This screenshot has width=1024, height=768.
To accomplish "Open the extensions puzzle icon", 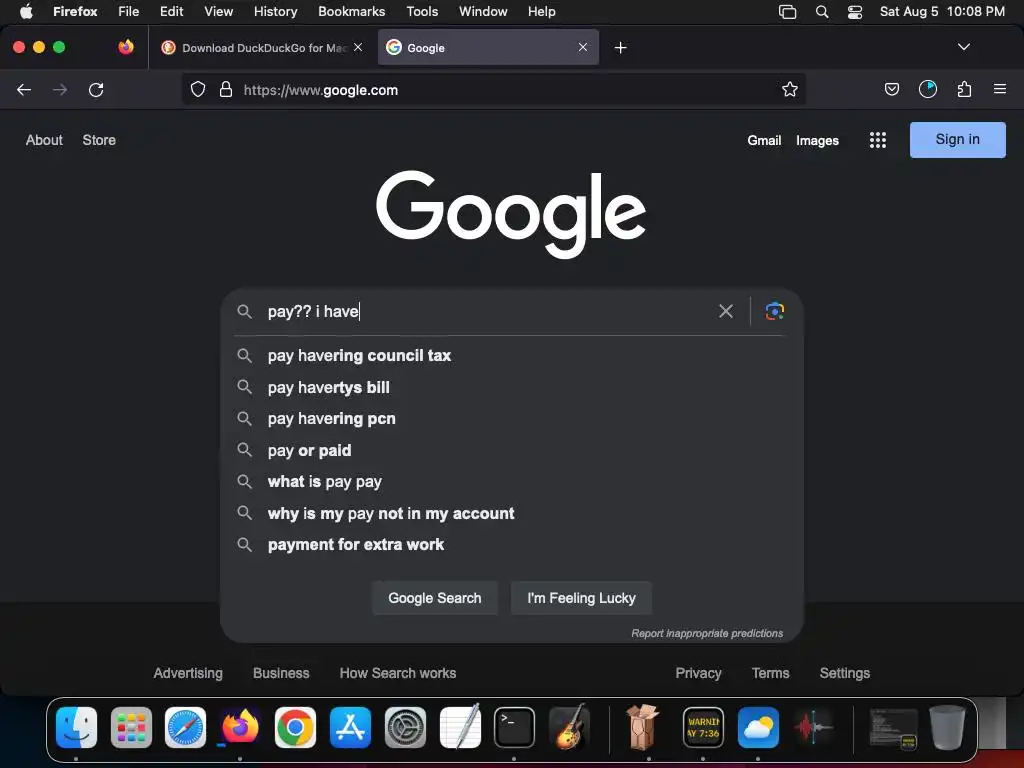I will click(964, 89).
